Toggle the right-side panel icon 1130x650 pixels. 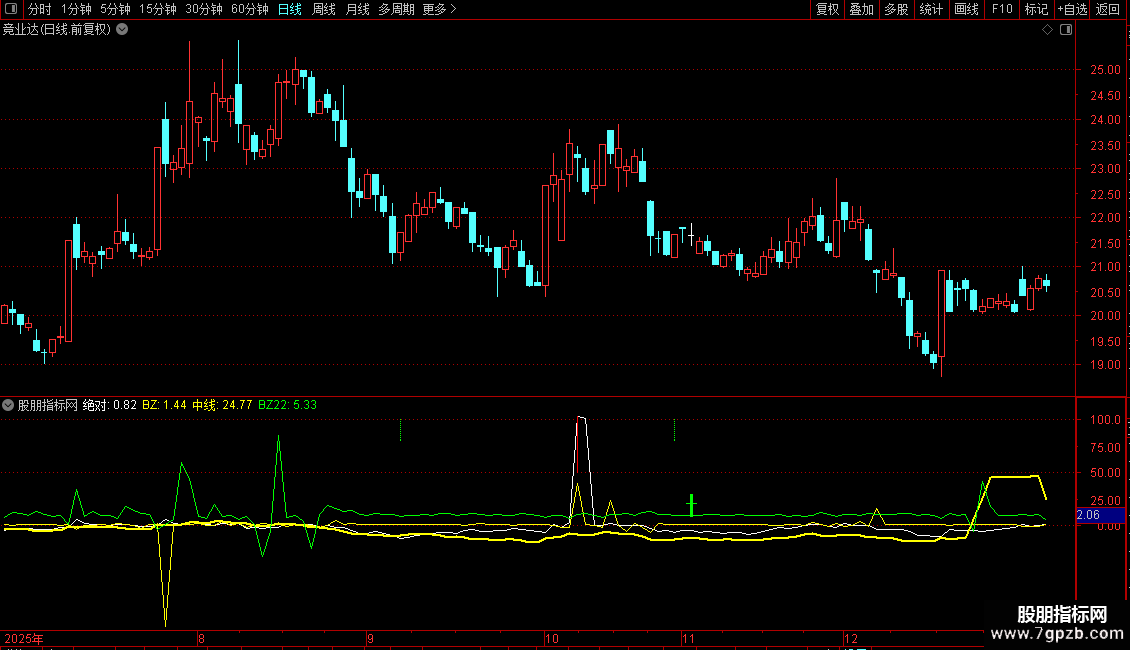[1066, 30]
